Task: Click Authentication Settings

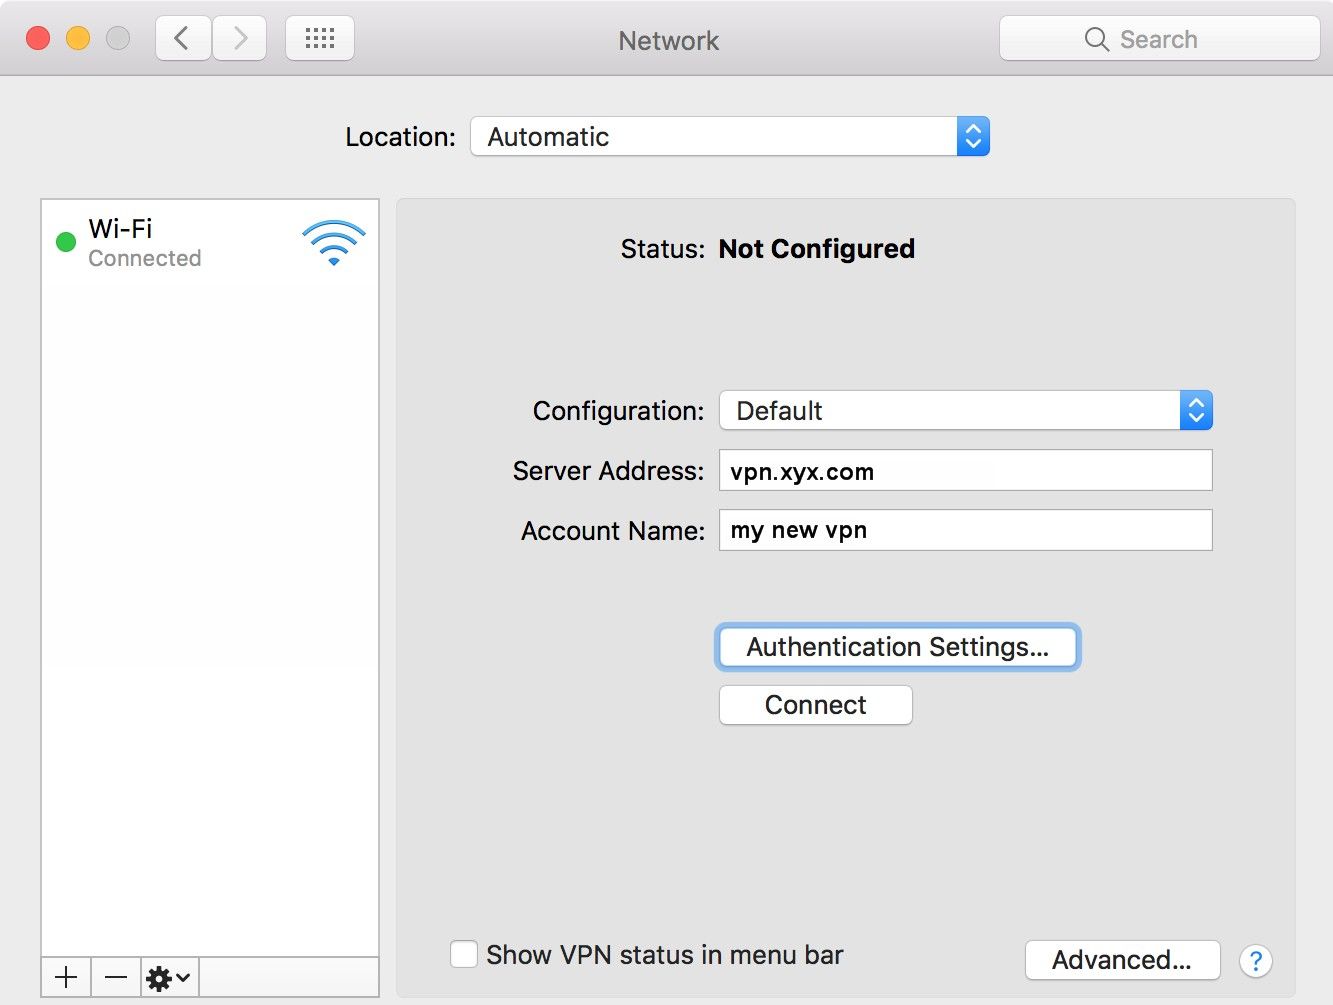Action: [897, 647]
